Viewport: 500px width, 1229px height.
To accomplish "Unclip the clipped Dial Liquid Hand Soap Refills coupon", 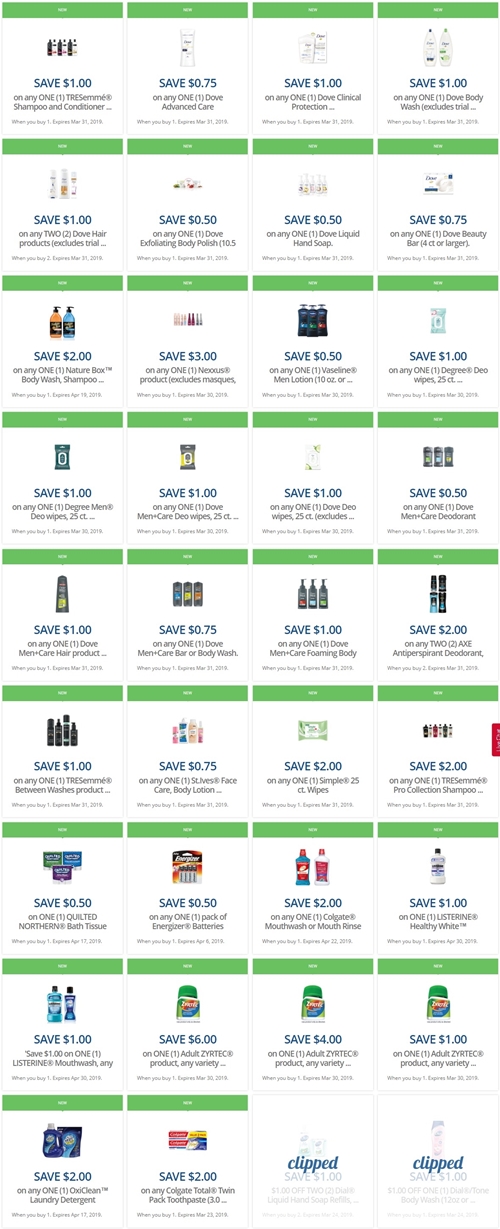I will pyautogui.click(x=312, y=1163).
